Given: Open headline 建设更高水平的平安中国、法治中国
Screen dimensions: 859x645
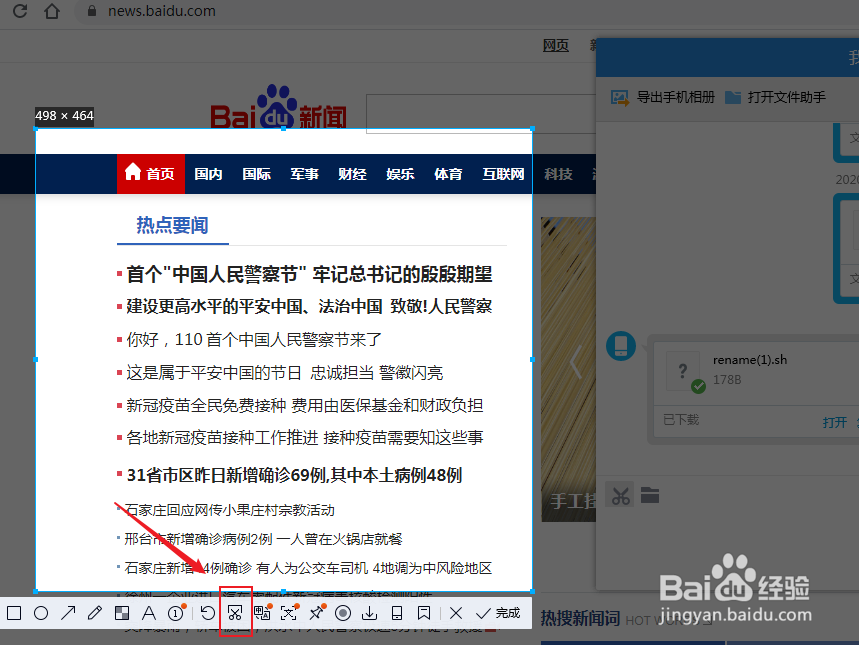Looking at the screenshot, I should tap(254, 306).
